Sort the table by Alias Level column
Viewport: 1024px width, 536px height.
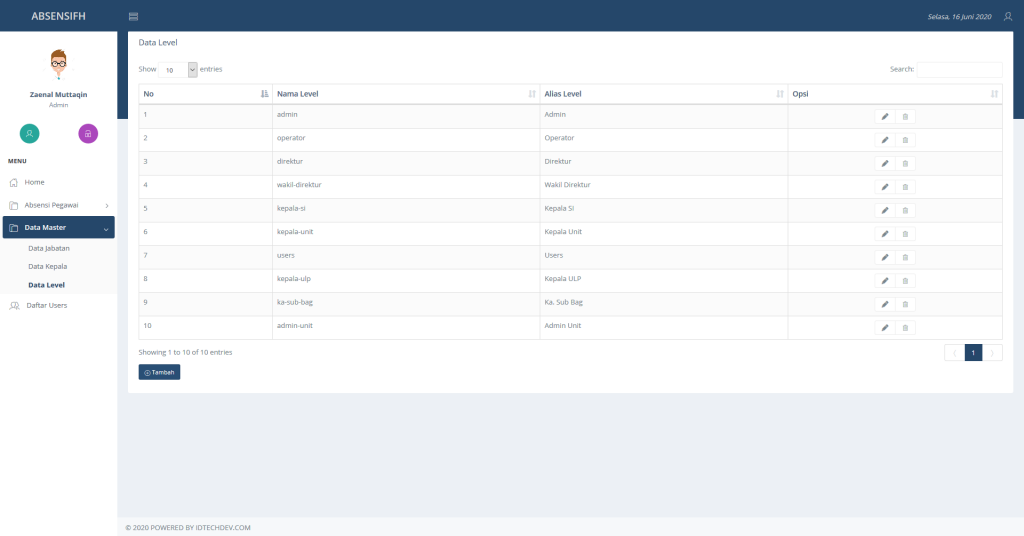pos(664,94)
